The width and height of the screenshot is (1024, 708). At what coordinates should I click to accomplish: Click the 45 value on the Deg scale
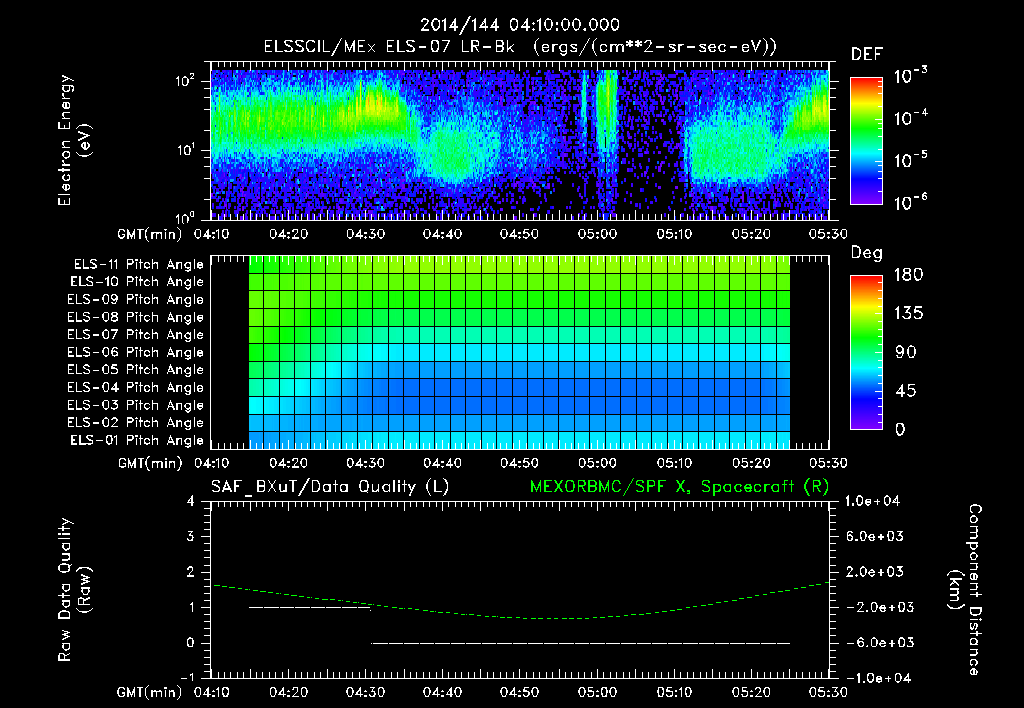click(x=906, y=391)
